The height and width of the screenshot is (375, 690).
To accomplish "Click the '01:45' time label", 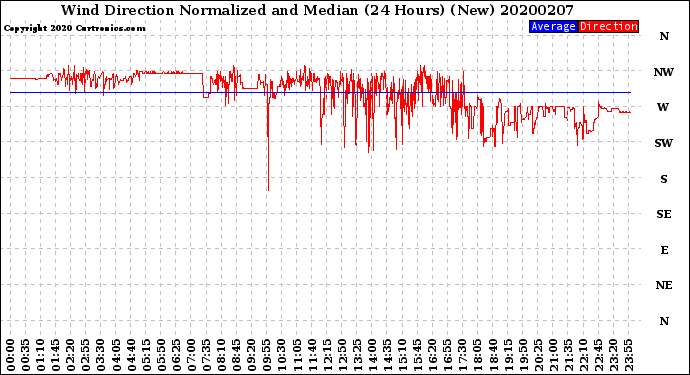I will point(56,355).
